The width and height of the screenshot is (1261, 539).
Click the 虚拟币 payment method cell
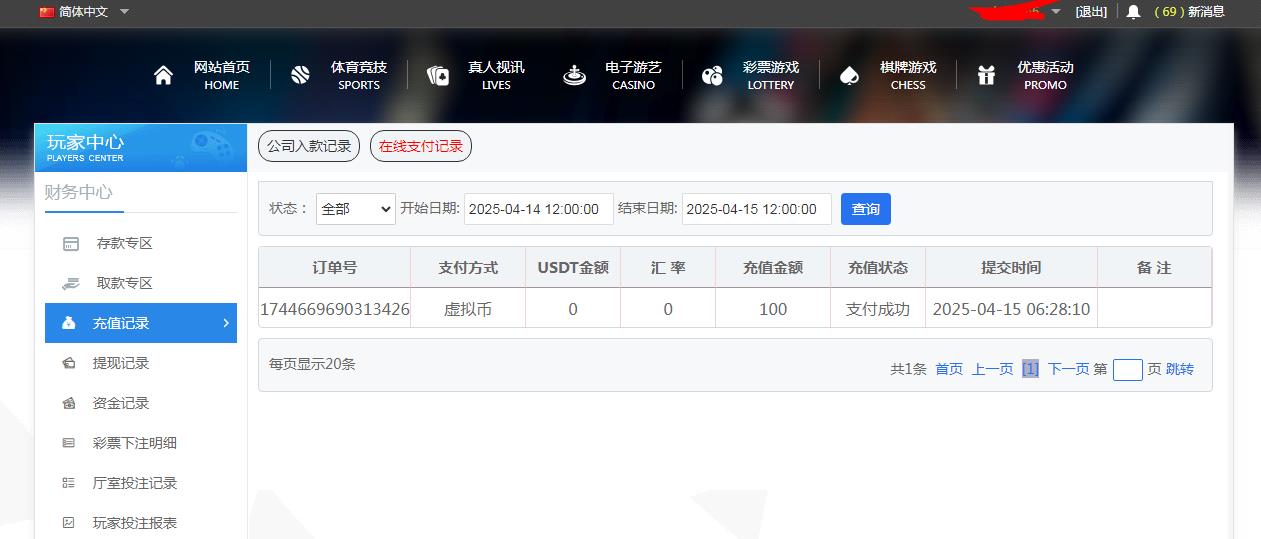pos(468,309)
